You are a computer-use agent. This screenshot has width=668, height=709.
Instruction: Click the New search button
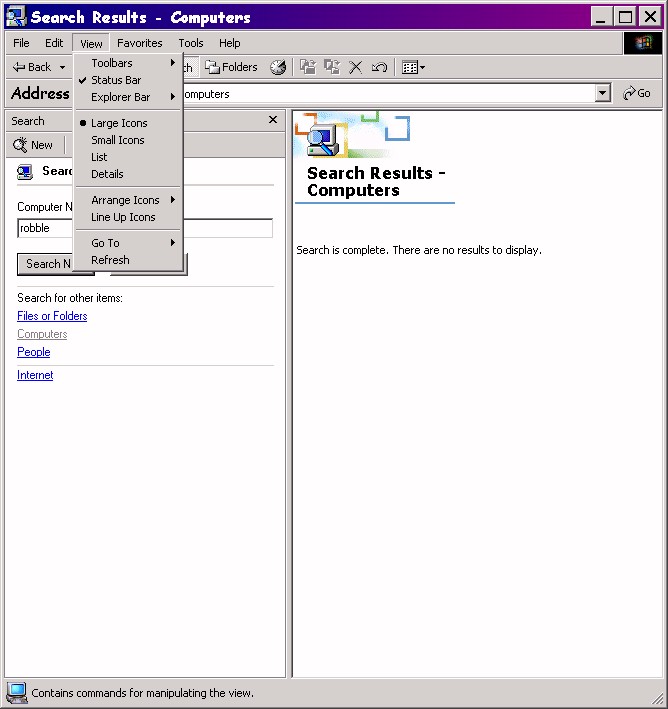[x=33, y=145]
